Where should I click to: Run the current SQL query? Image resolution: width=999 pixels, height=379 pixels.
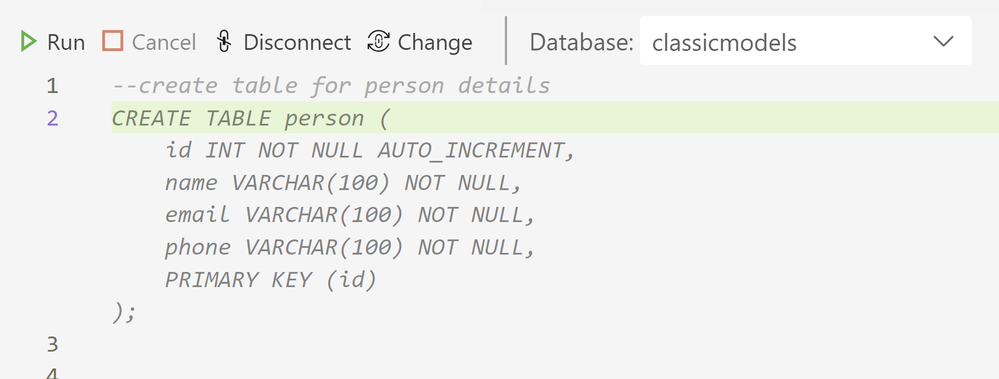(53, 42)
